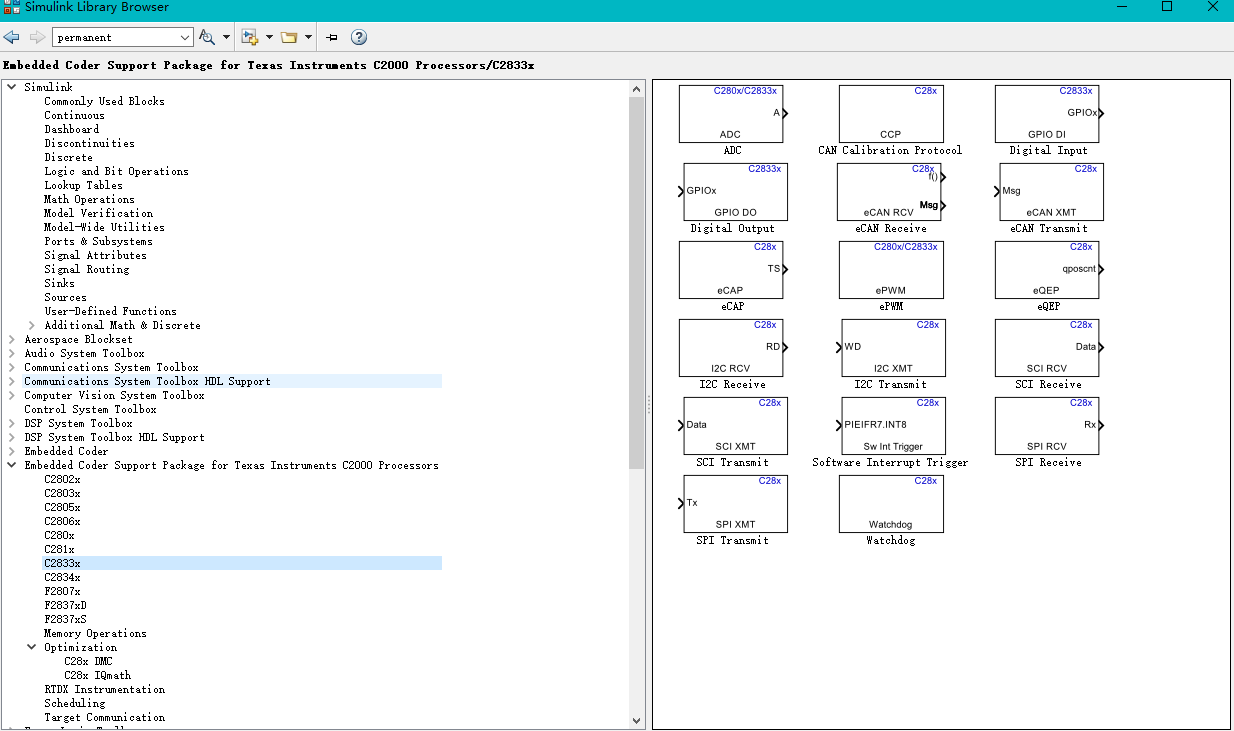Select C28x IQmath in the tree

click(x=97, y=675)
